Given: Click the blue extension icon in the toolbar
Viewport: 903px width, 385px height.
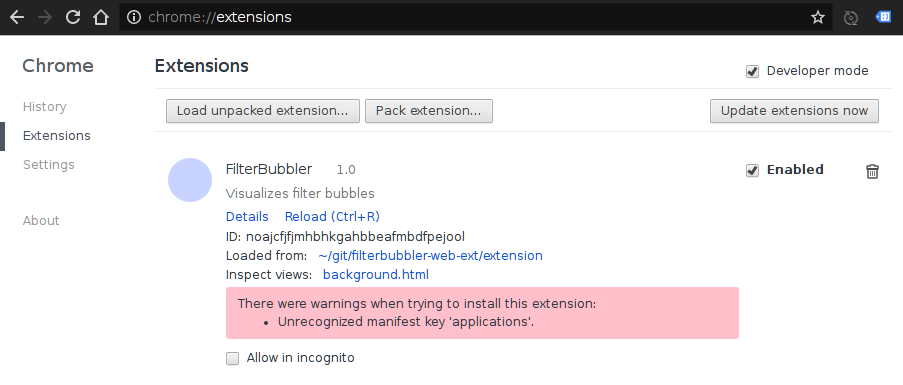Looking at the screenshot, I should click(883, 17).
